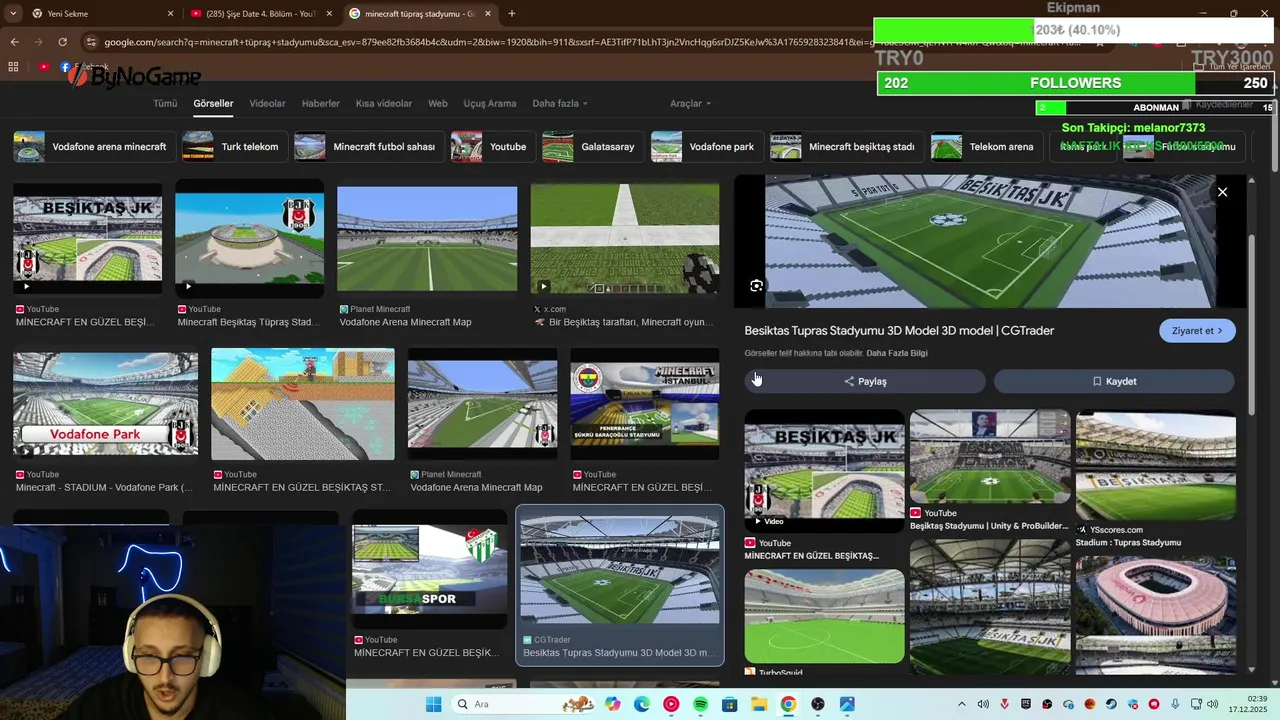This screenshot has width=1280, height=720.
Task: Select the Videolar search filter
Action: click(267, 104)
